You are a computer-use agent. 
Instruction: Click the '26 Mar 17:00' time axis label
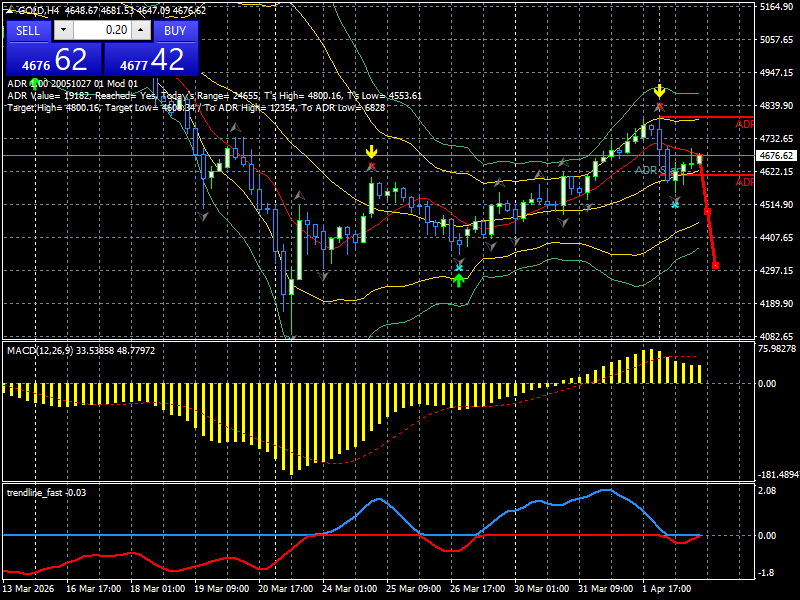(x=478, y=588)
